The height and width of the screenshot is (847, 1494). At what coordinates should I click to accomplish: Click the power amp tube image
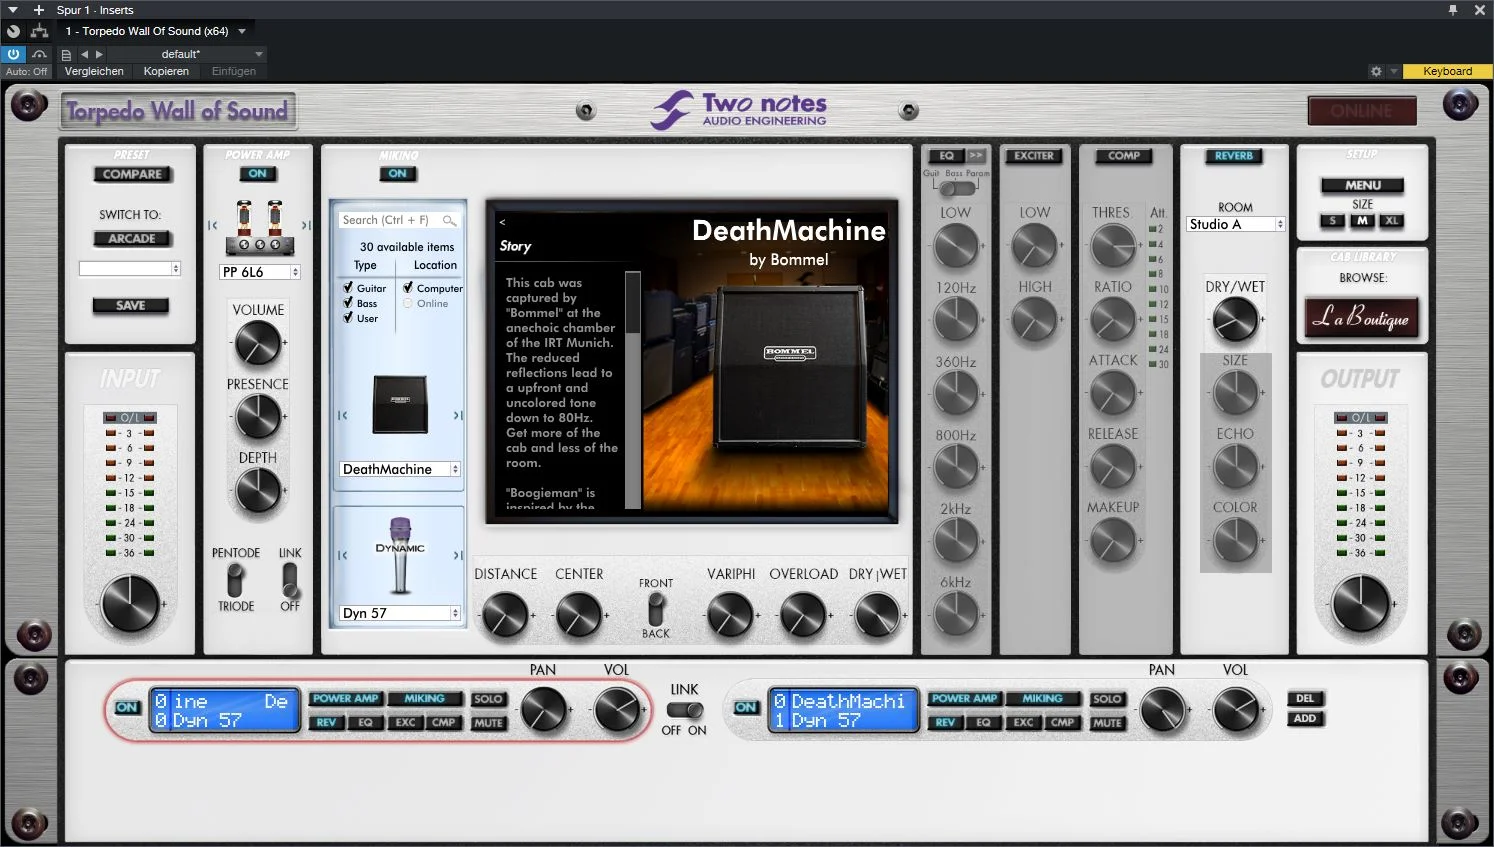click(259, 228)
